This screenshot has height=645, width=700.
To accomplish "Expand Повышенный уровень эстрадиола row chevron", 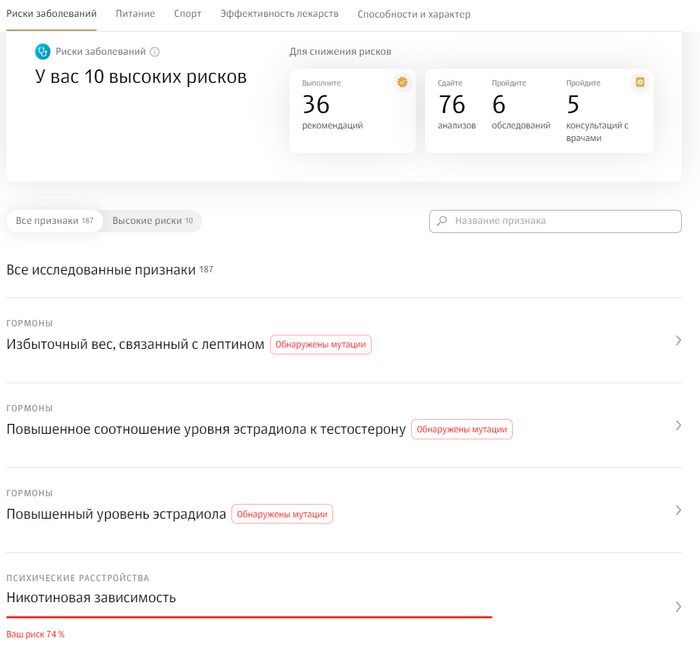I will tap(678, 510).
